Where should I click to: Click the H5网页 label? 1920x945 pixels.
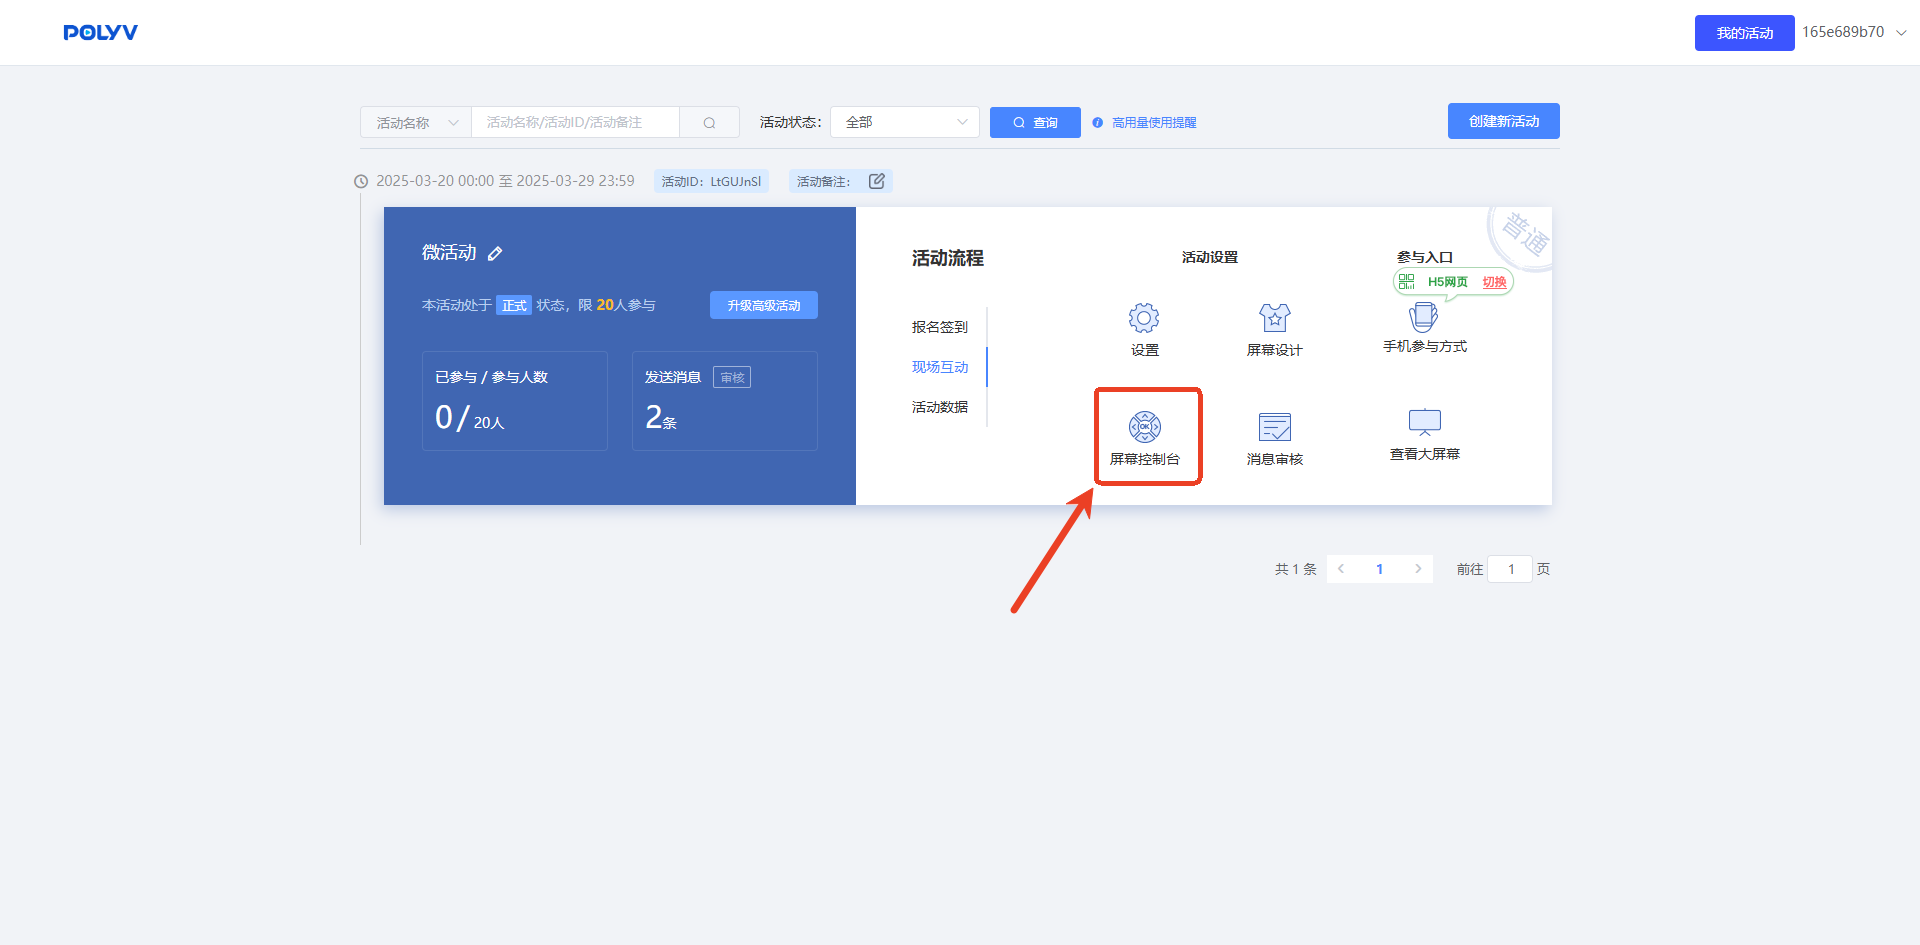1447,282
